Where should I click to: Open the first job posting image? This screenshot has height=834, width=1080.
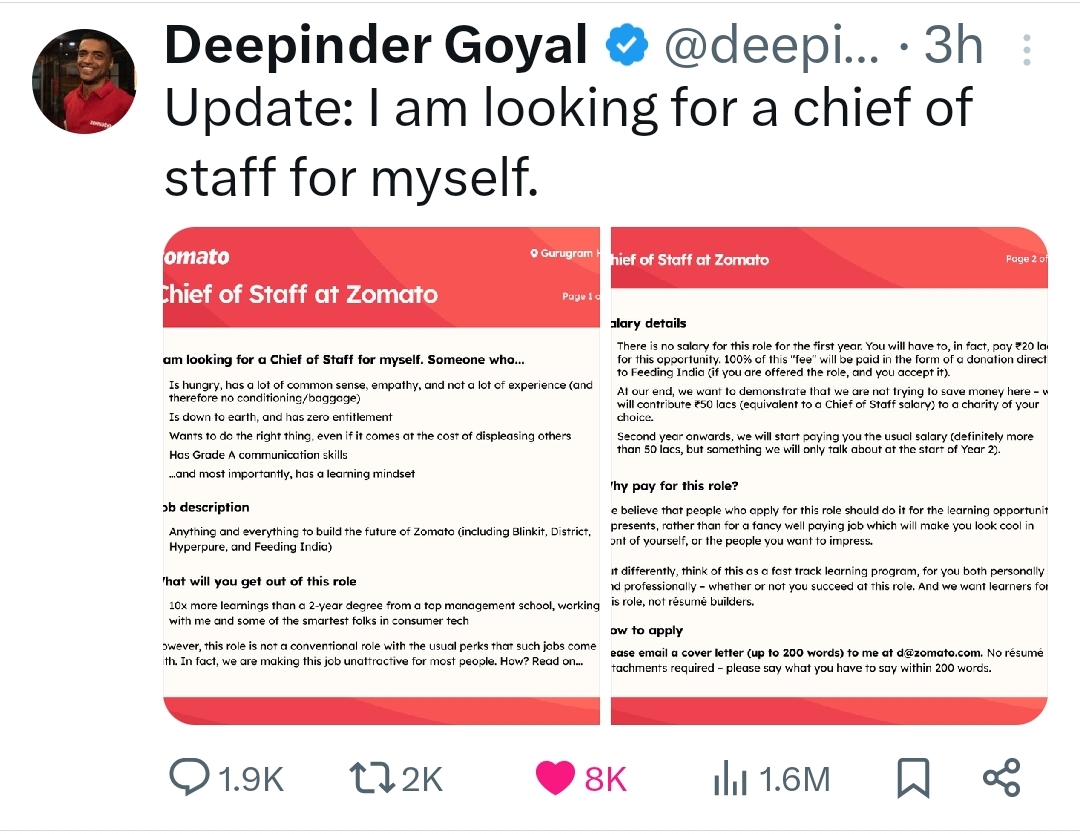coord(381,476)
